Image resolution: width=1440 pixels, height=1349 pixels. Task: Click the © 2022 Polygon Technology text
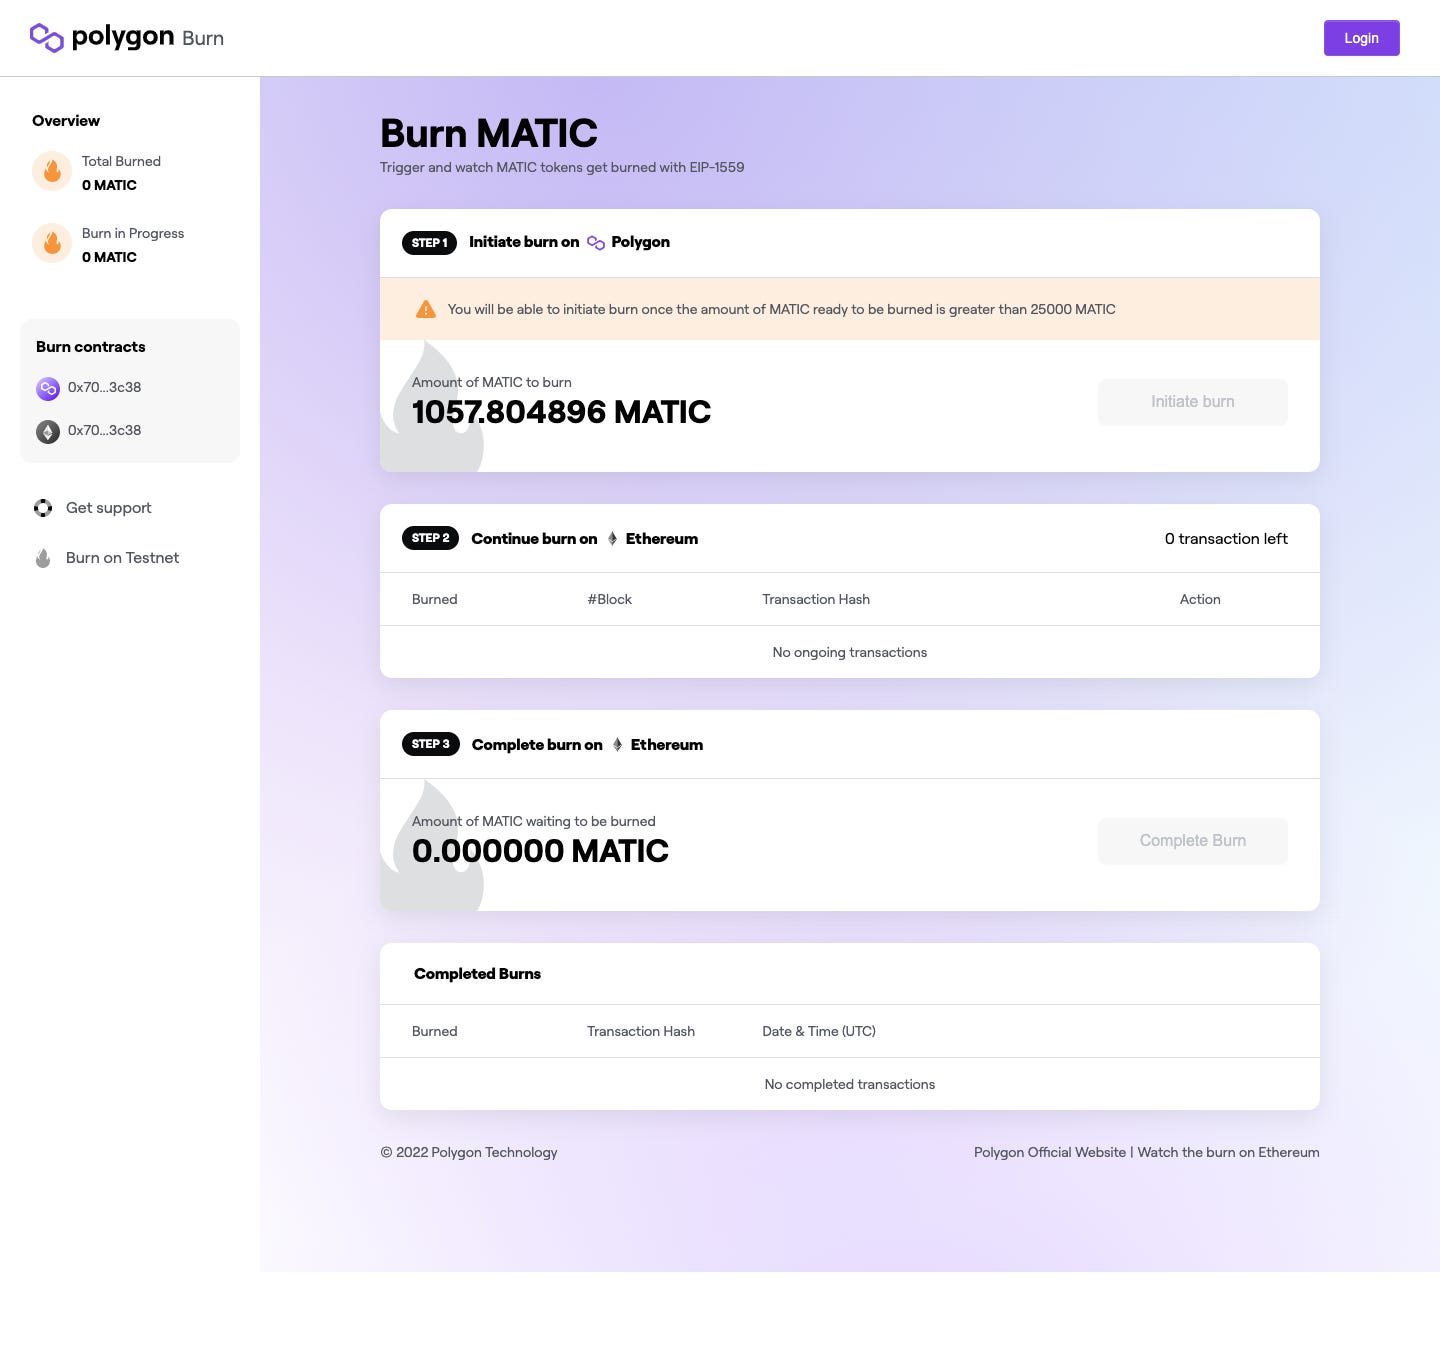click(x=469, y=1152)
